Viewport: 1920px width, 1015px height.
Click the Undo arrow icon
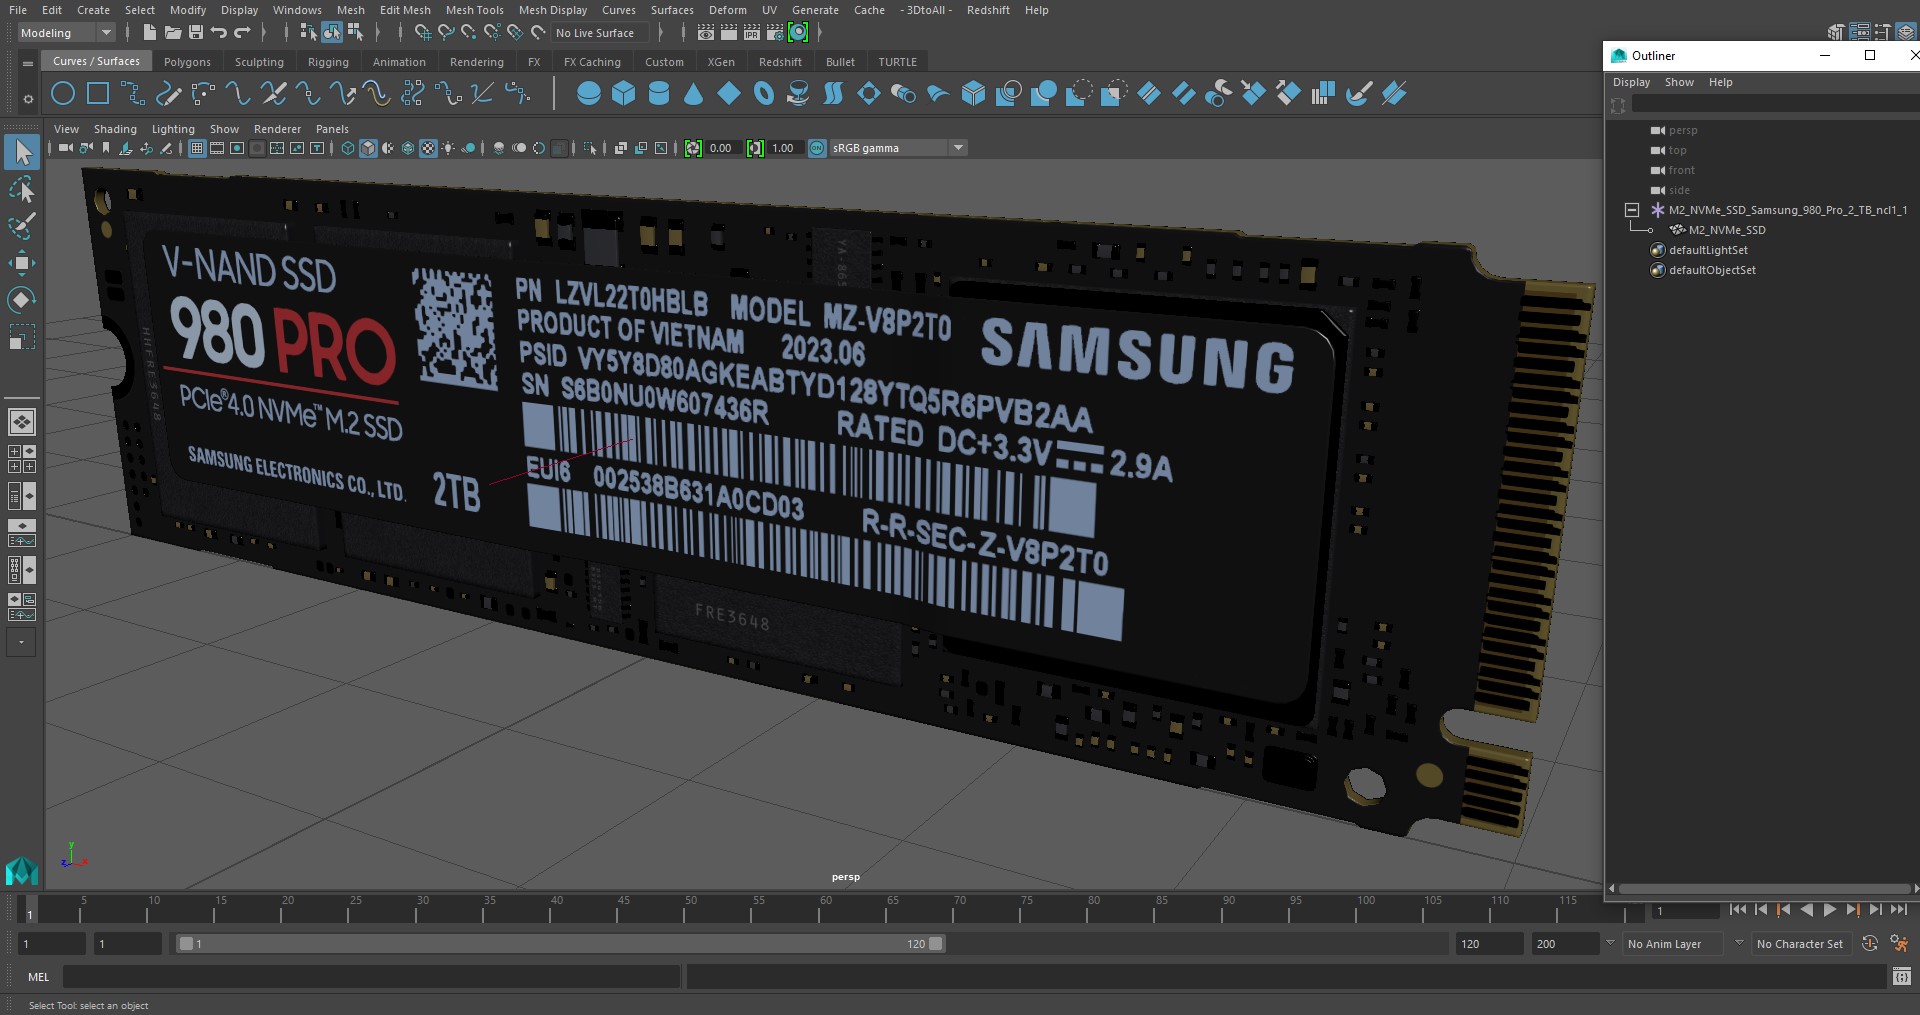[x=219, y=33]
